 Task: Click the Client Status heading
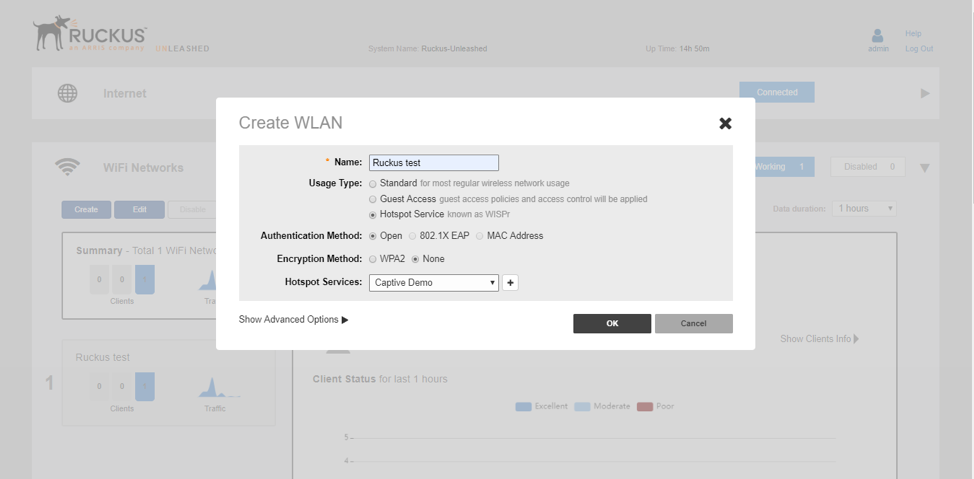click(x=380, y=379)
